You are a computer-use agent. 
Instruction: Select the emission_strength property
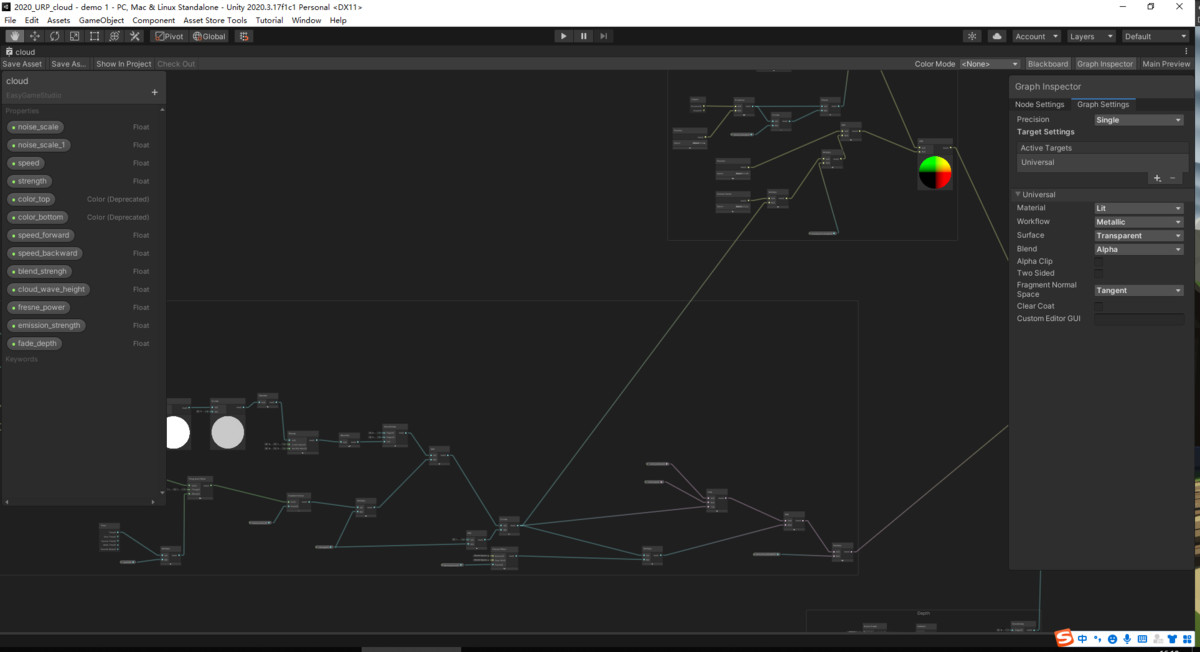[46, 325]
